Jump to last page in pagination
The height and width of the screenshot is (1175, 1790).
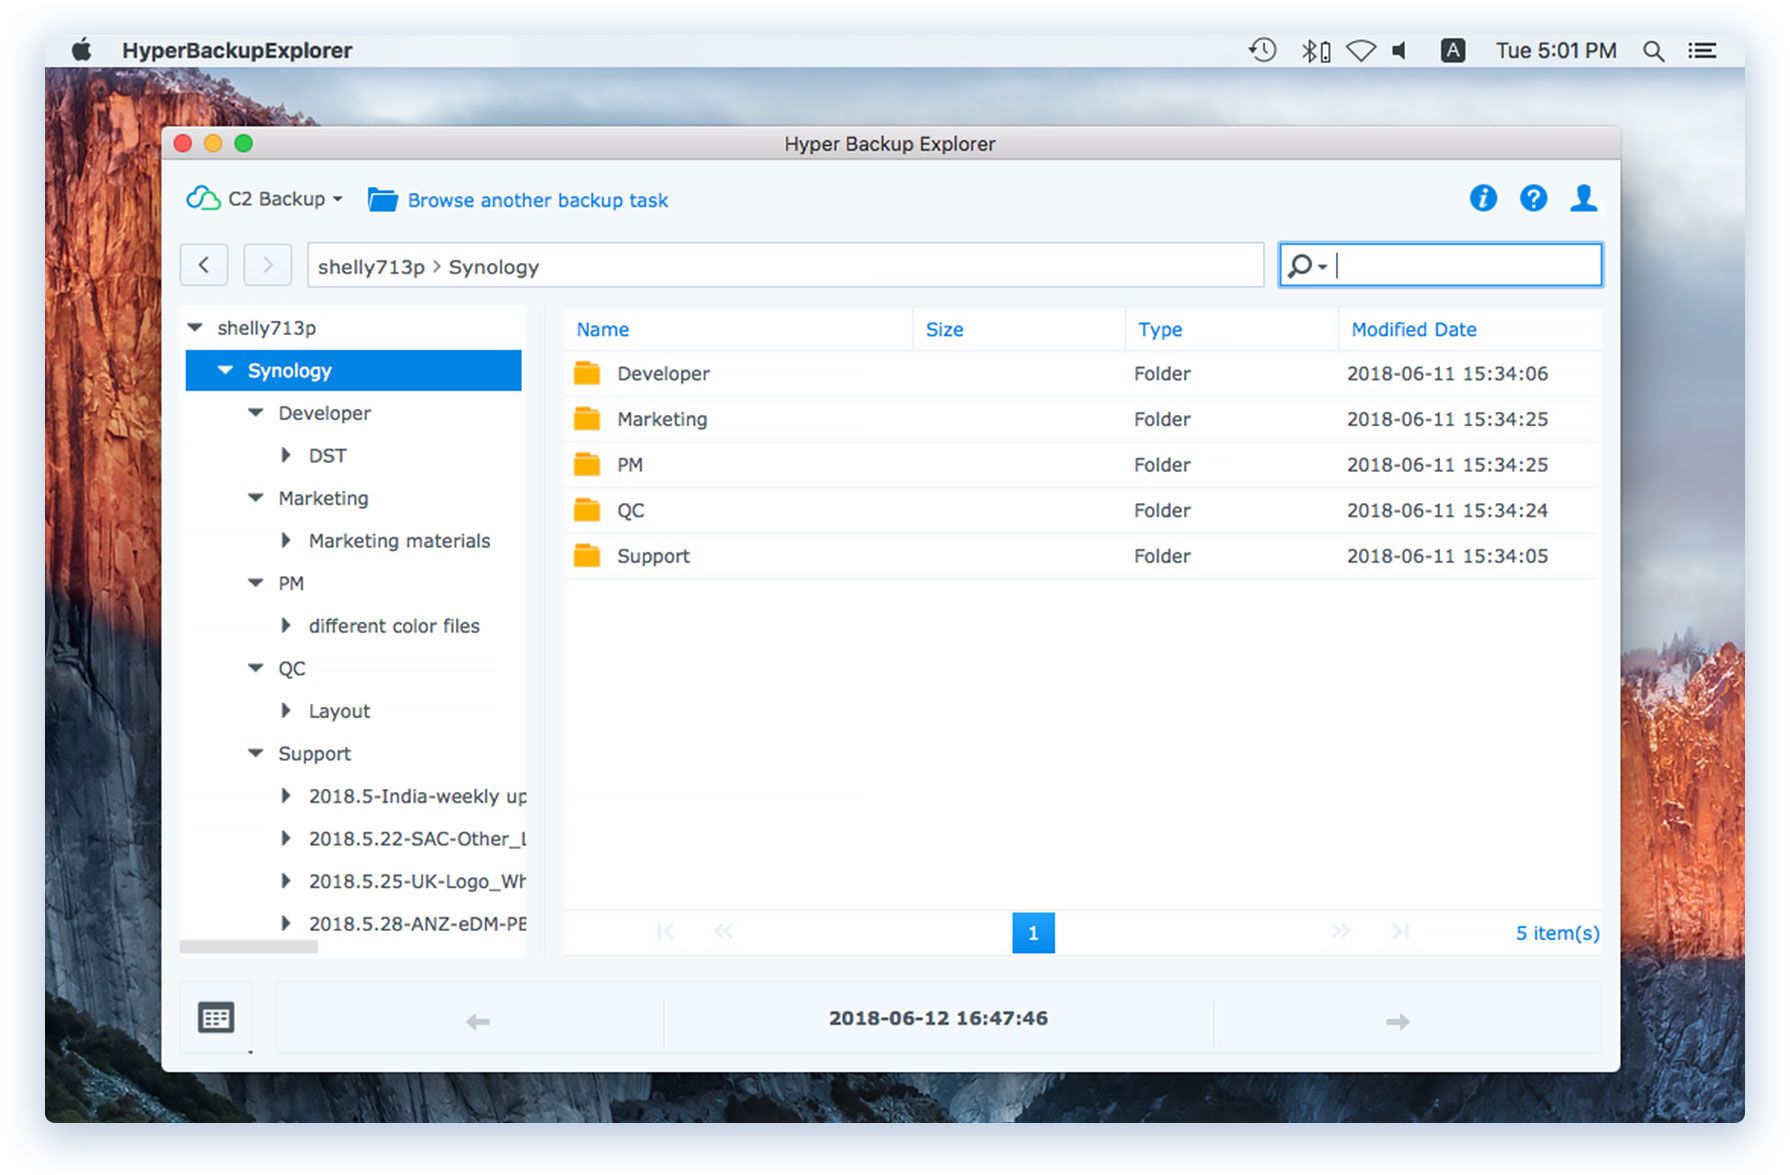tap(1400, 932)
